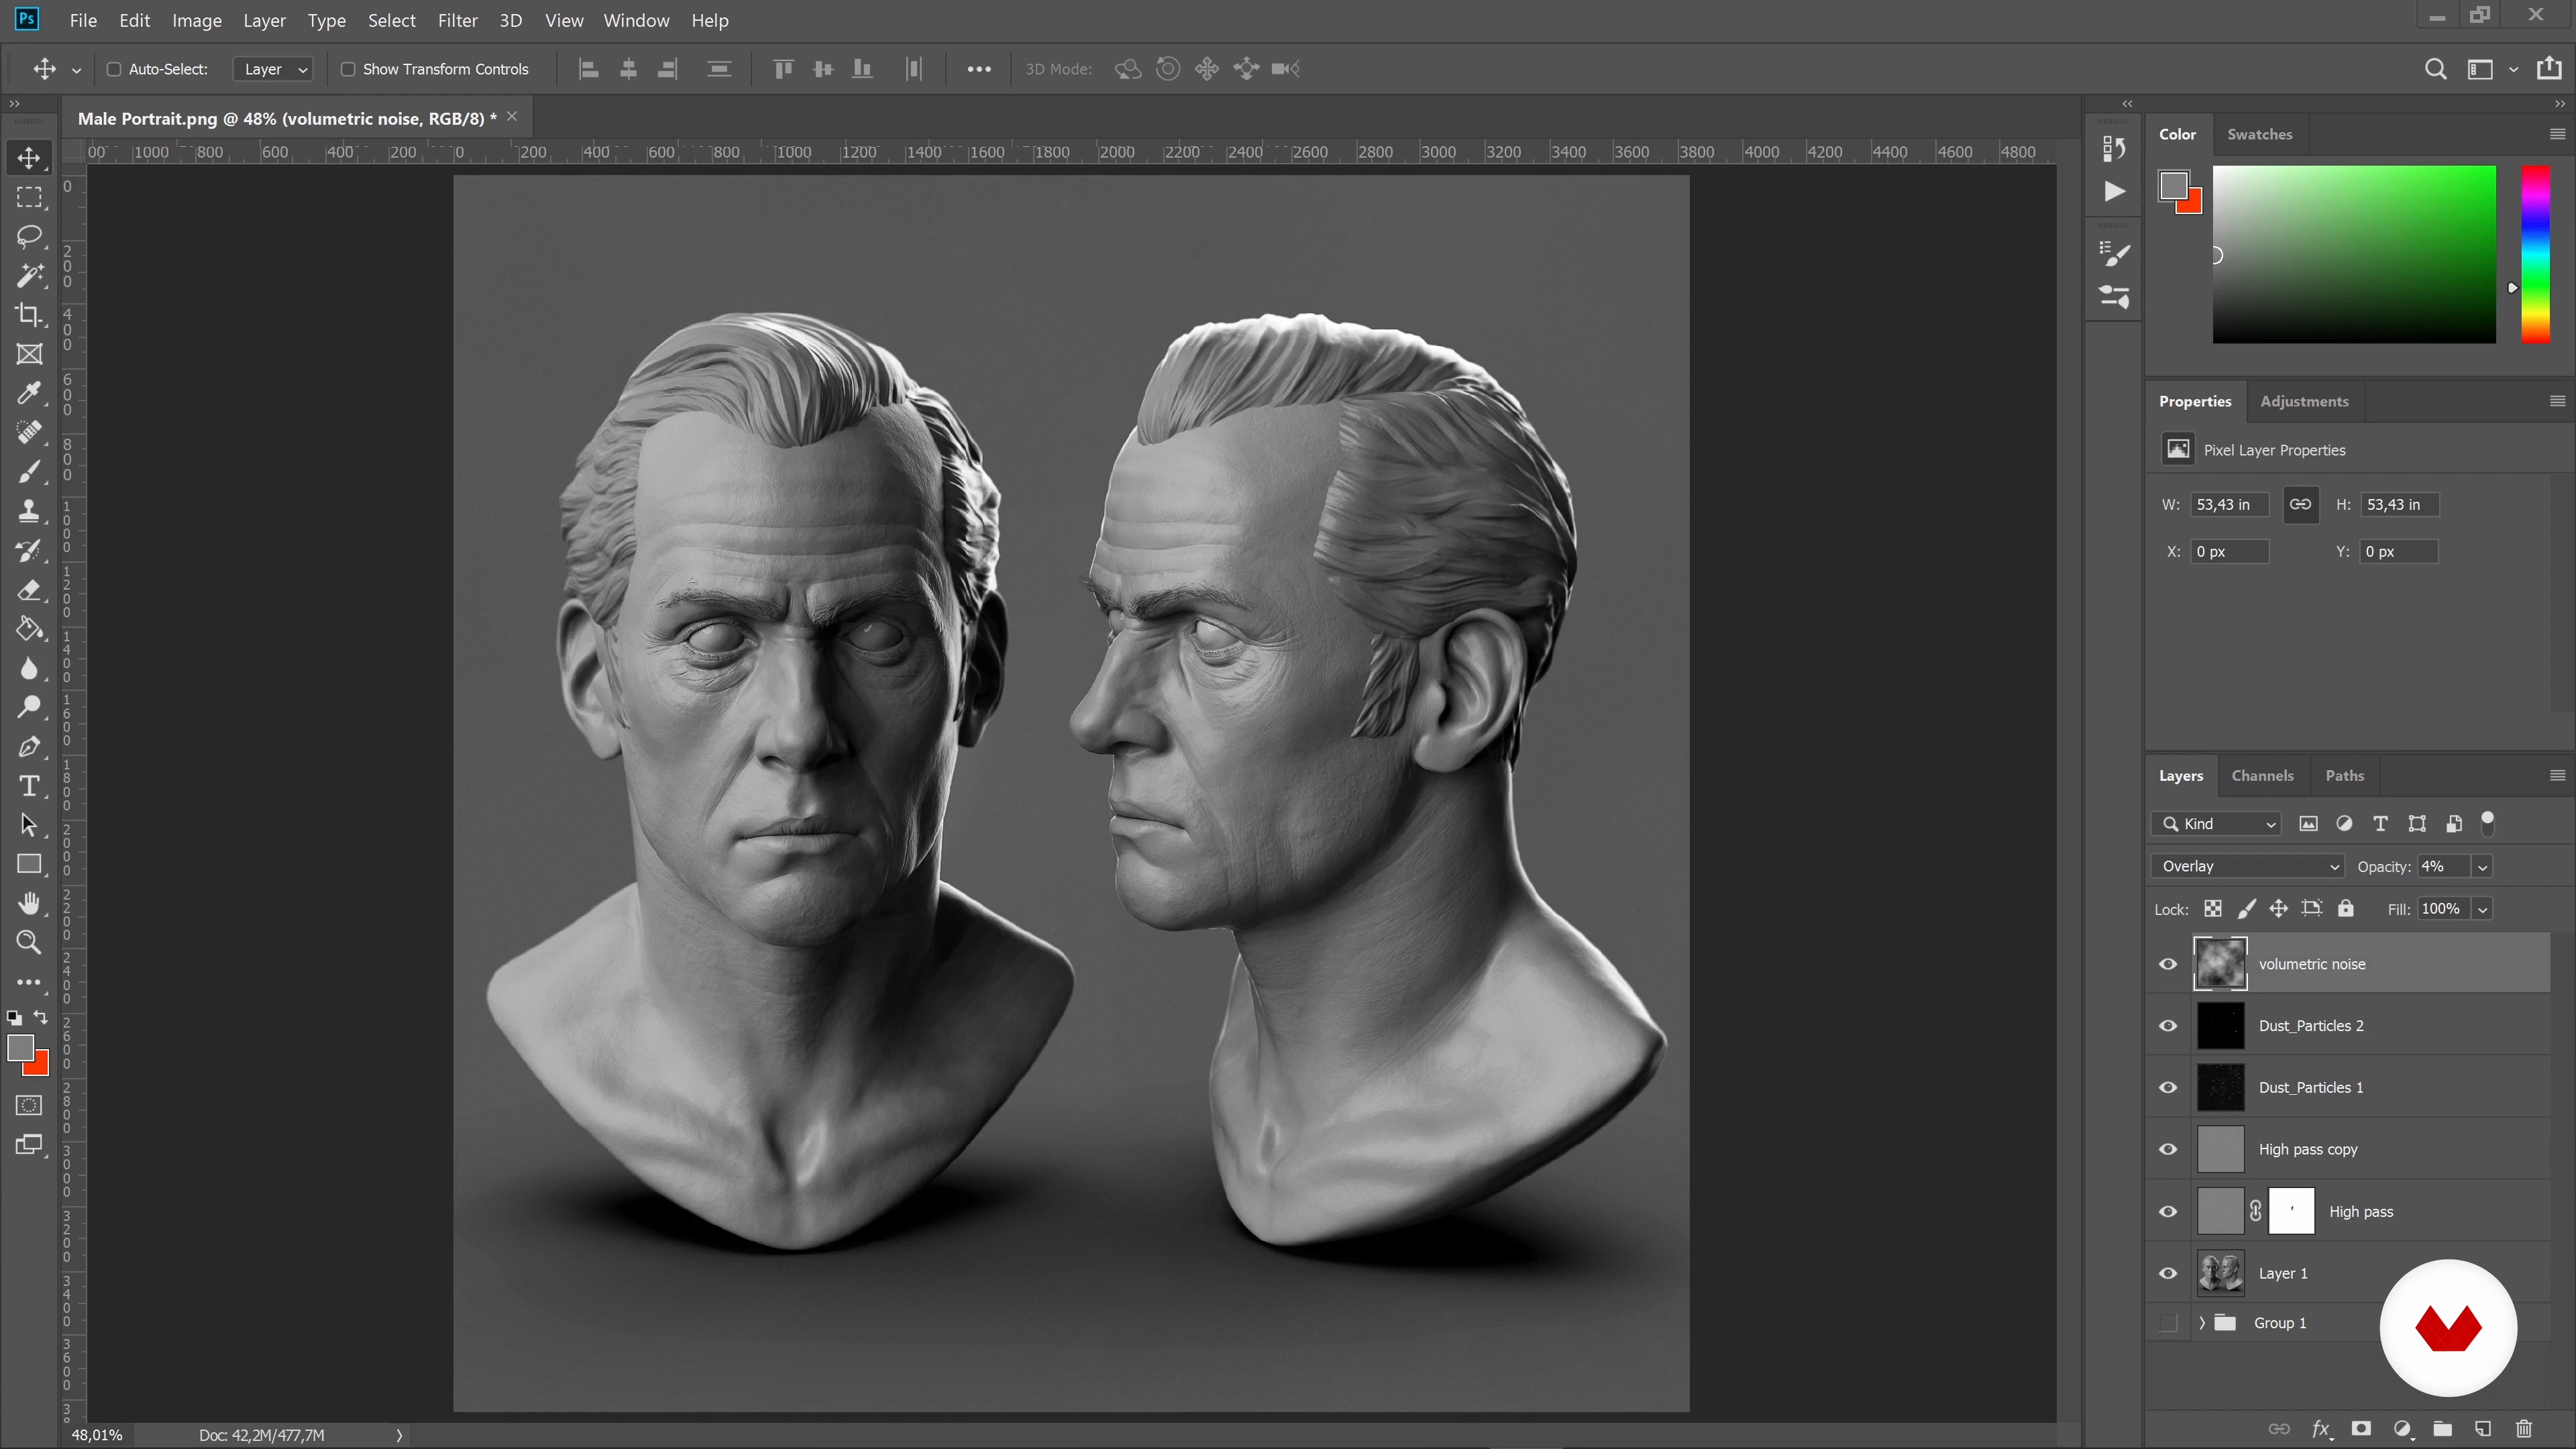
Task: Click the foreground color swatch in toolbar
Action: point(19,1048)
